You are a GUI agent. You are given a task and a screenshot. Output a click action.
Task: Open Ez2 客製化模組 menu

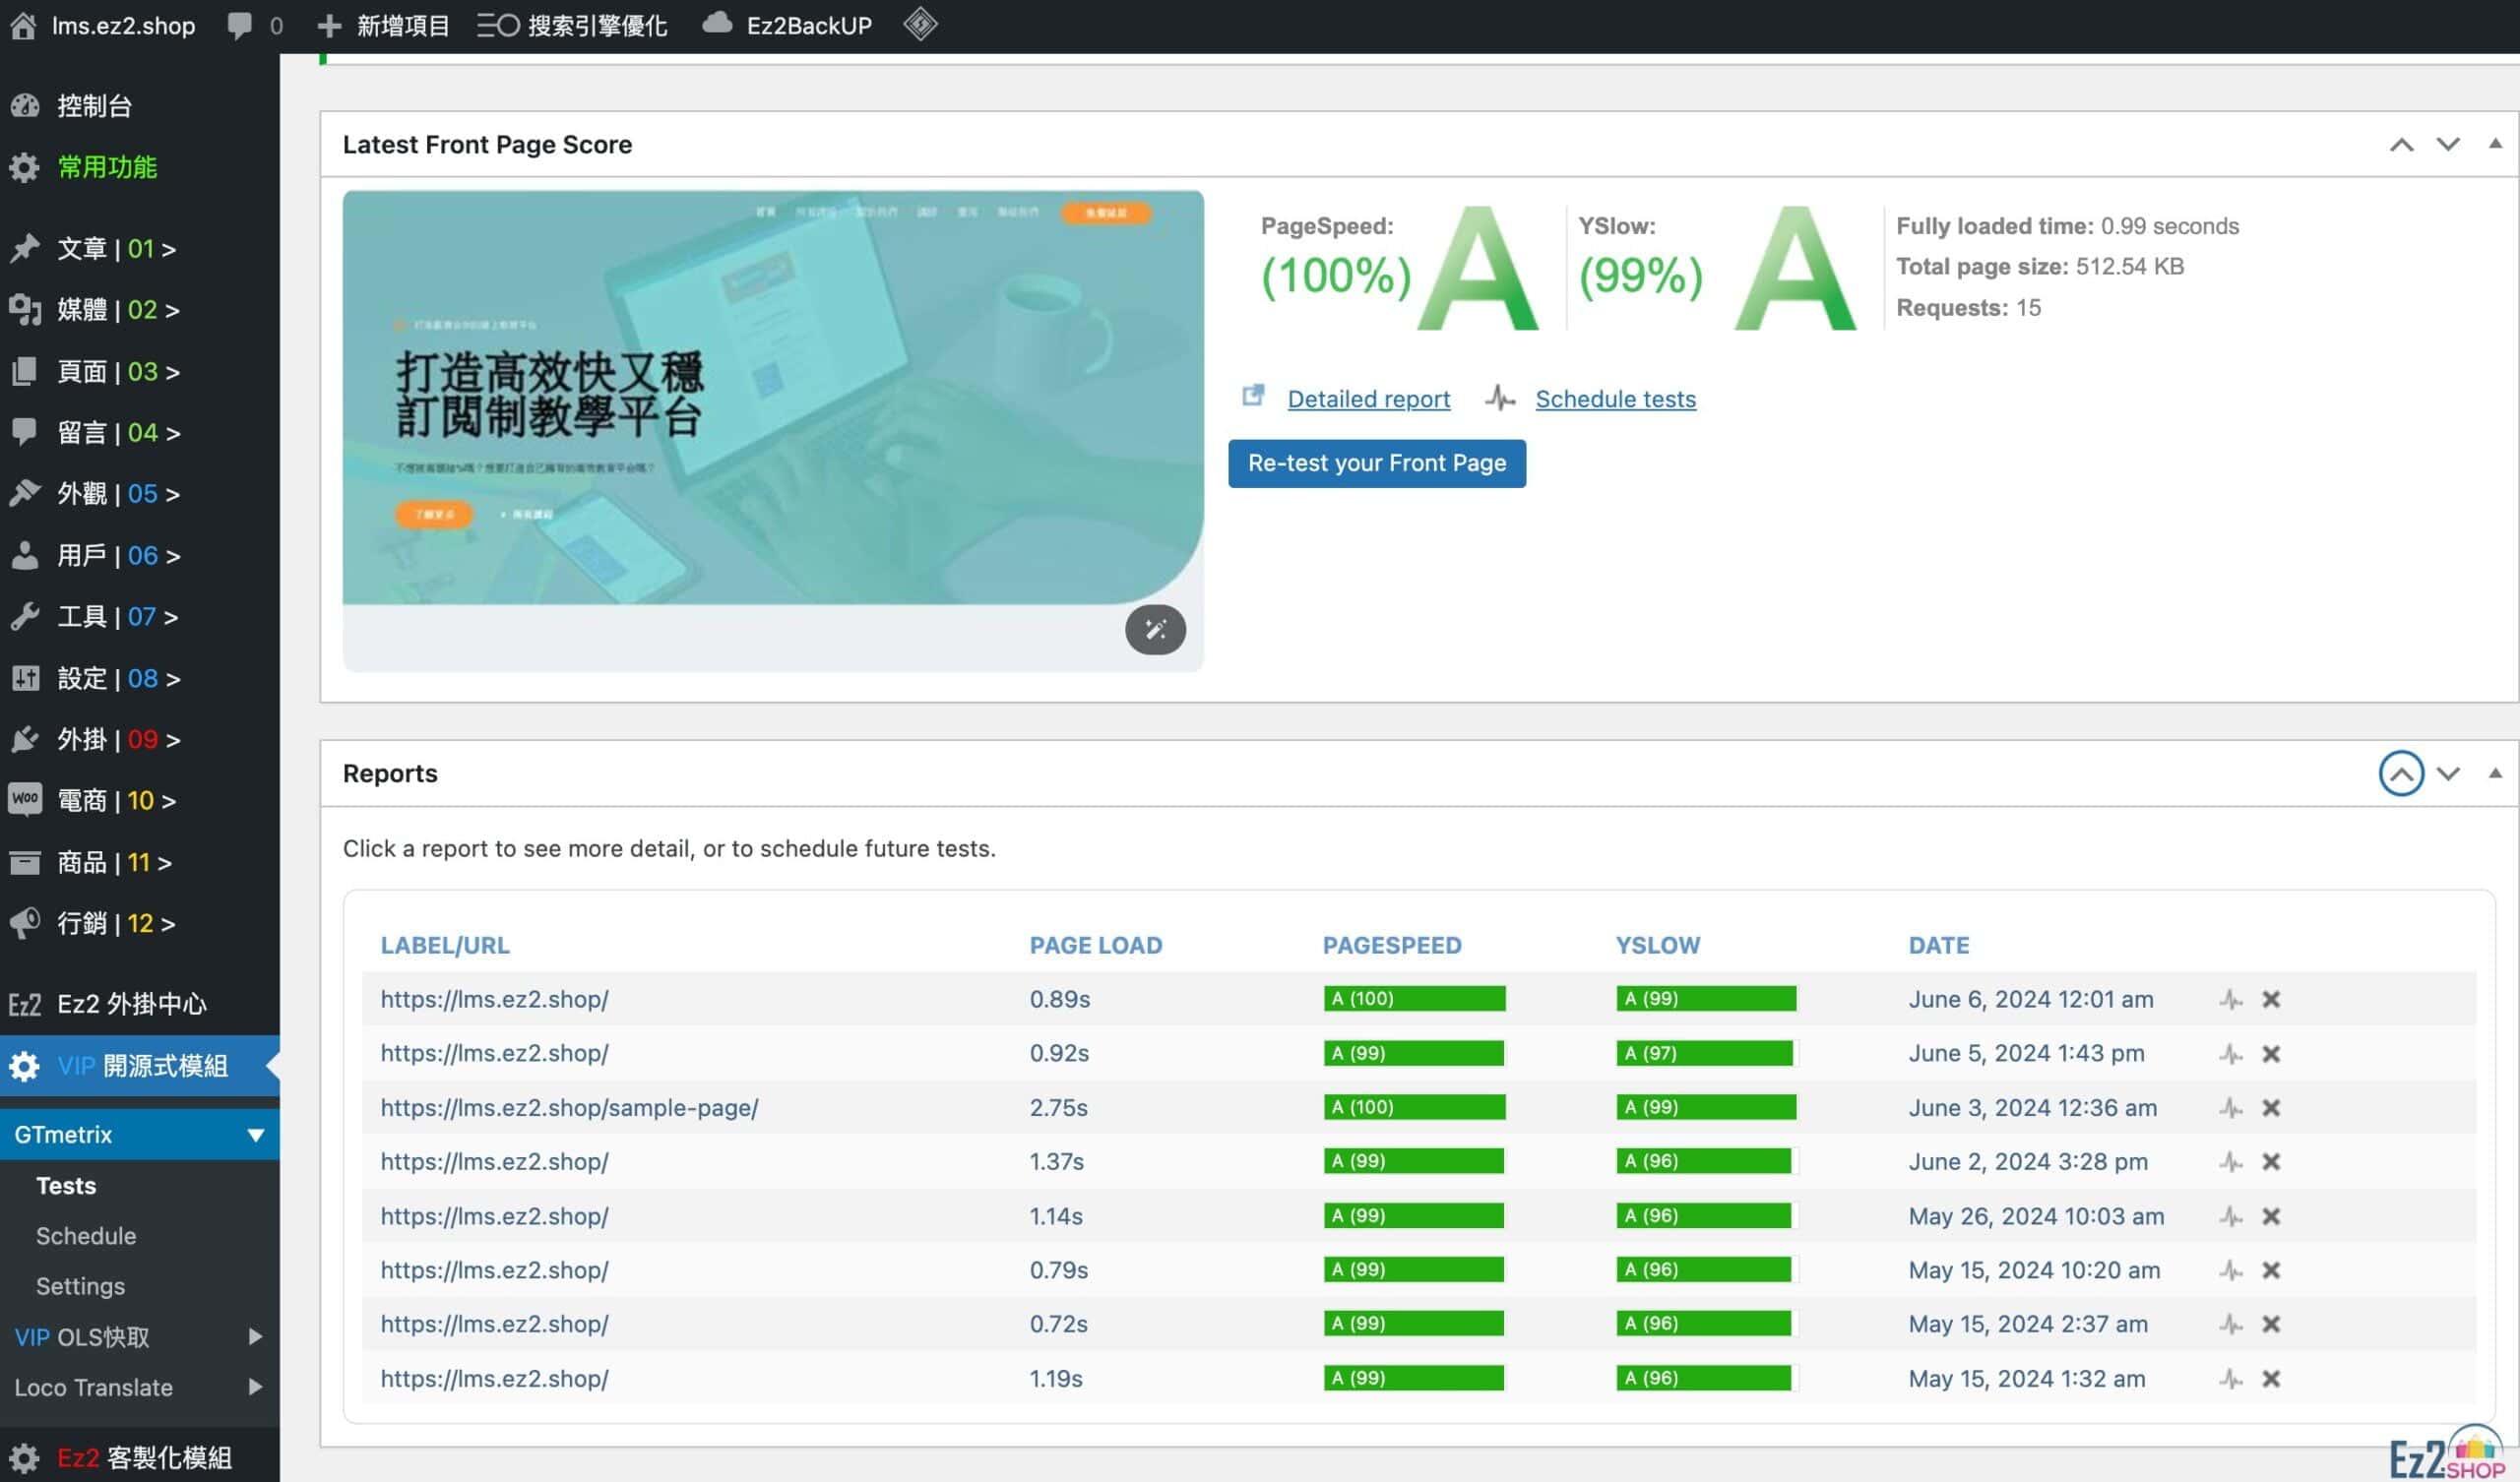coord(140,1457)
